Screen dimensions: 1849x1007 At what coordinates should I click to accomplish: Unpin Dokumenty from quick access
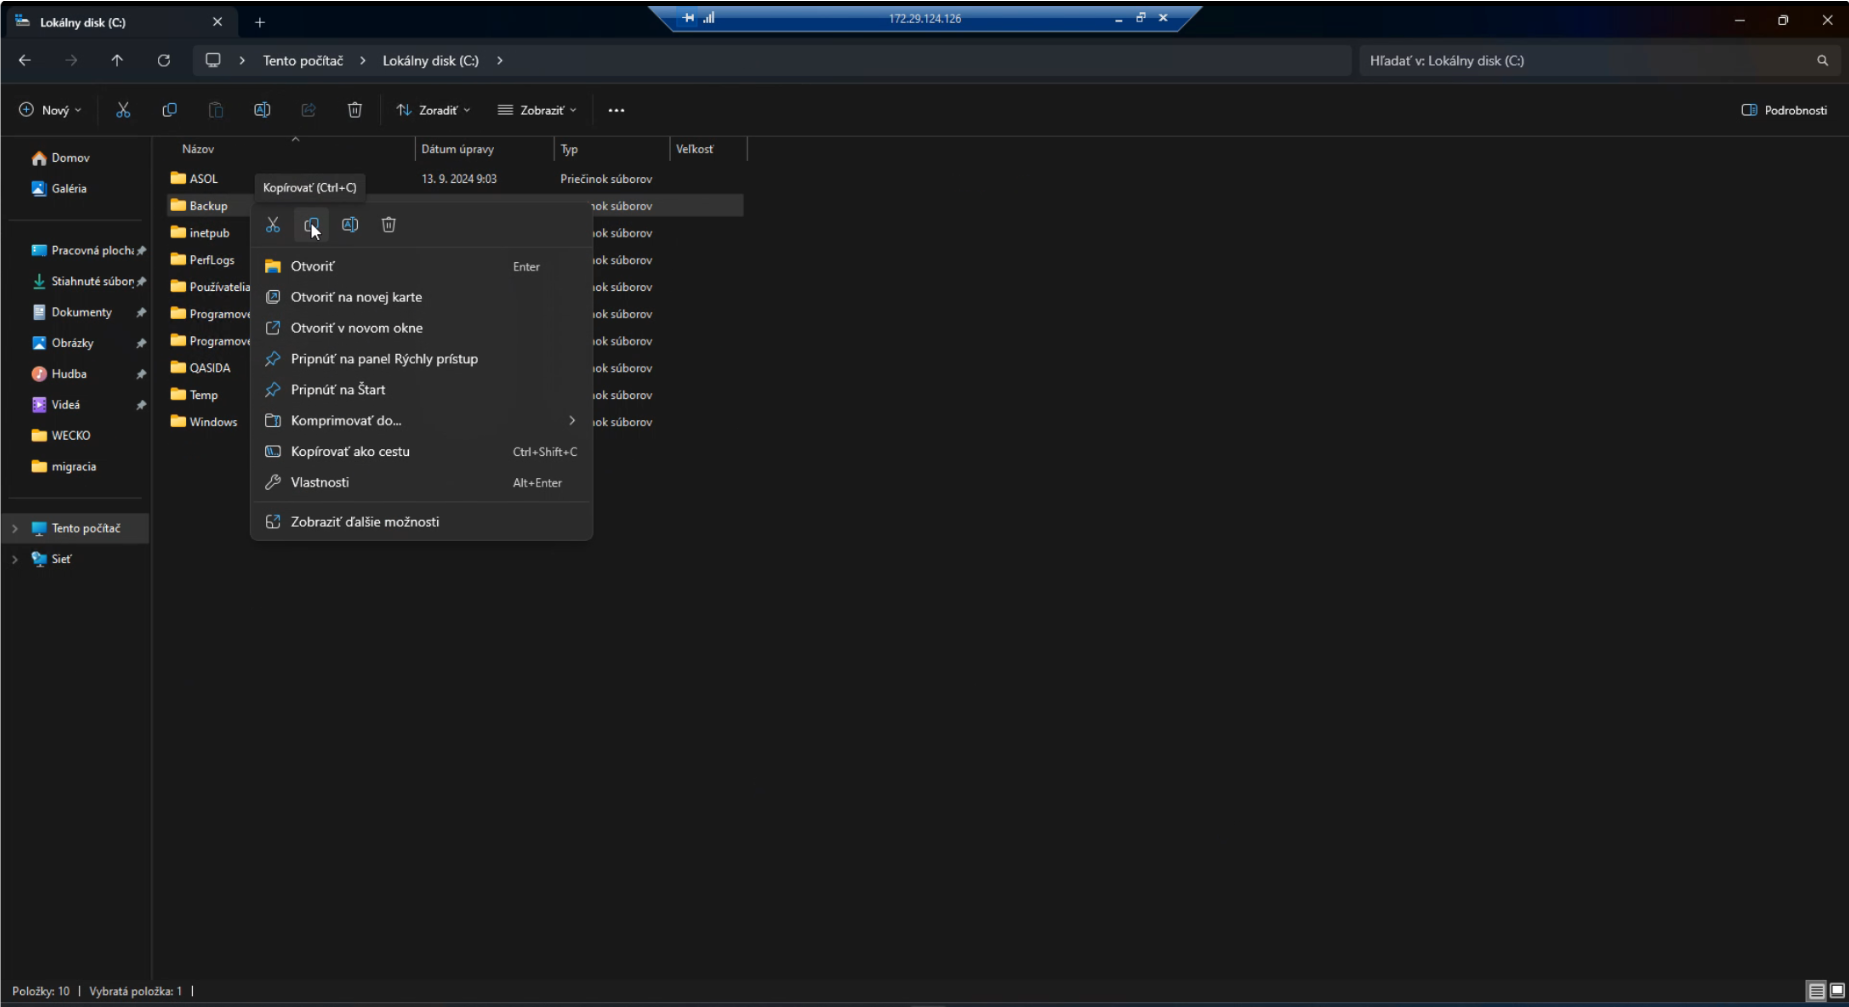[x=141, y=313]
